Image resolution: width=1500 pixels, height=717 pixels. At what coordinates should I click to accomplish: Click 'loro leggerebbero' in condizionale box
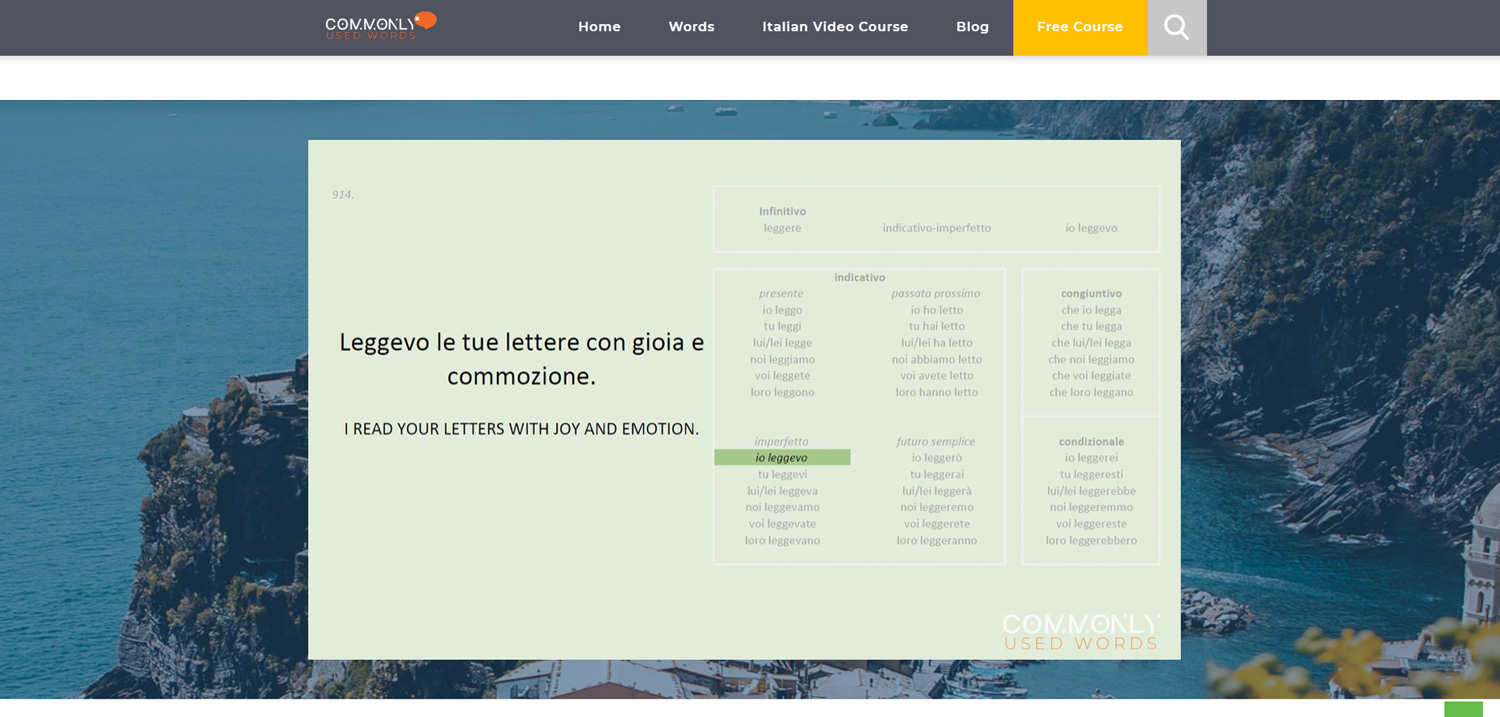[x=1091, y=540]
